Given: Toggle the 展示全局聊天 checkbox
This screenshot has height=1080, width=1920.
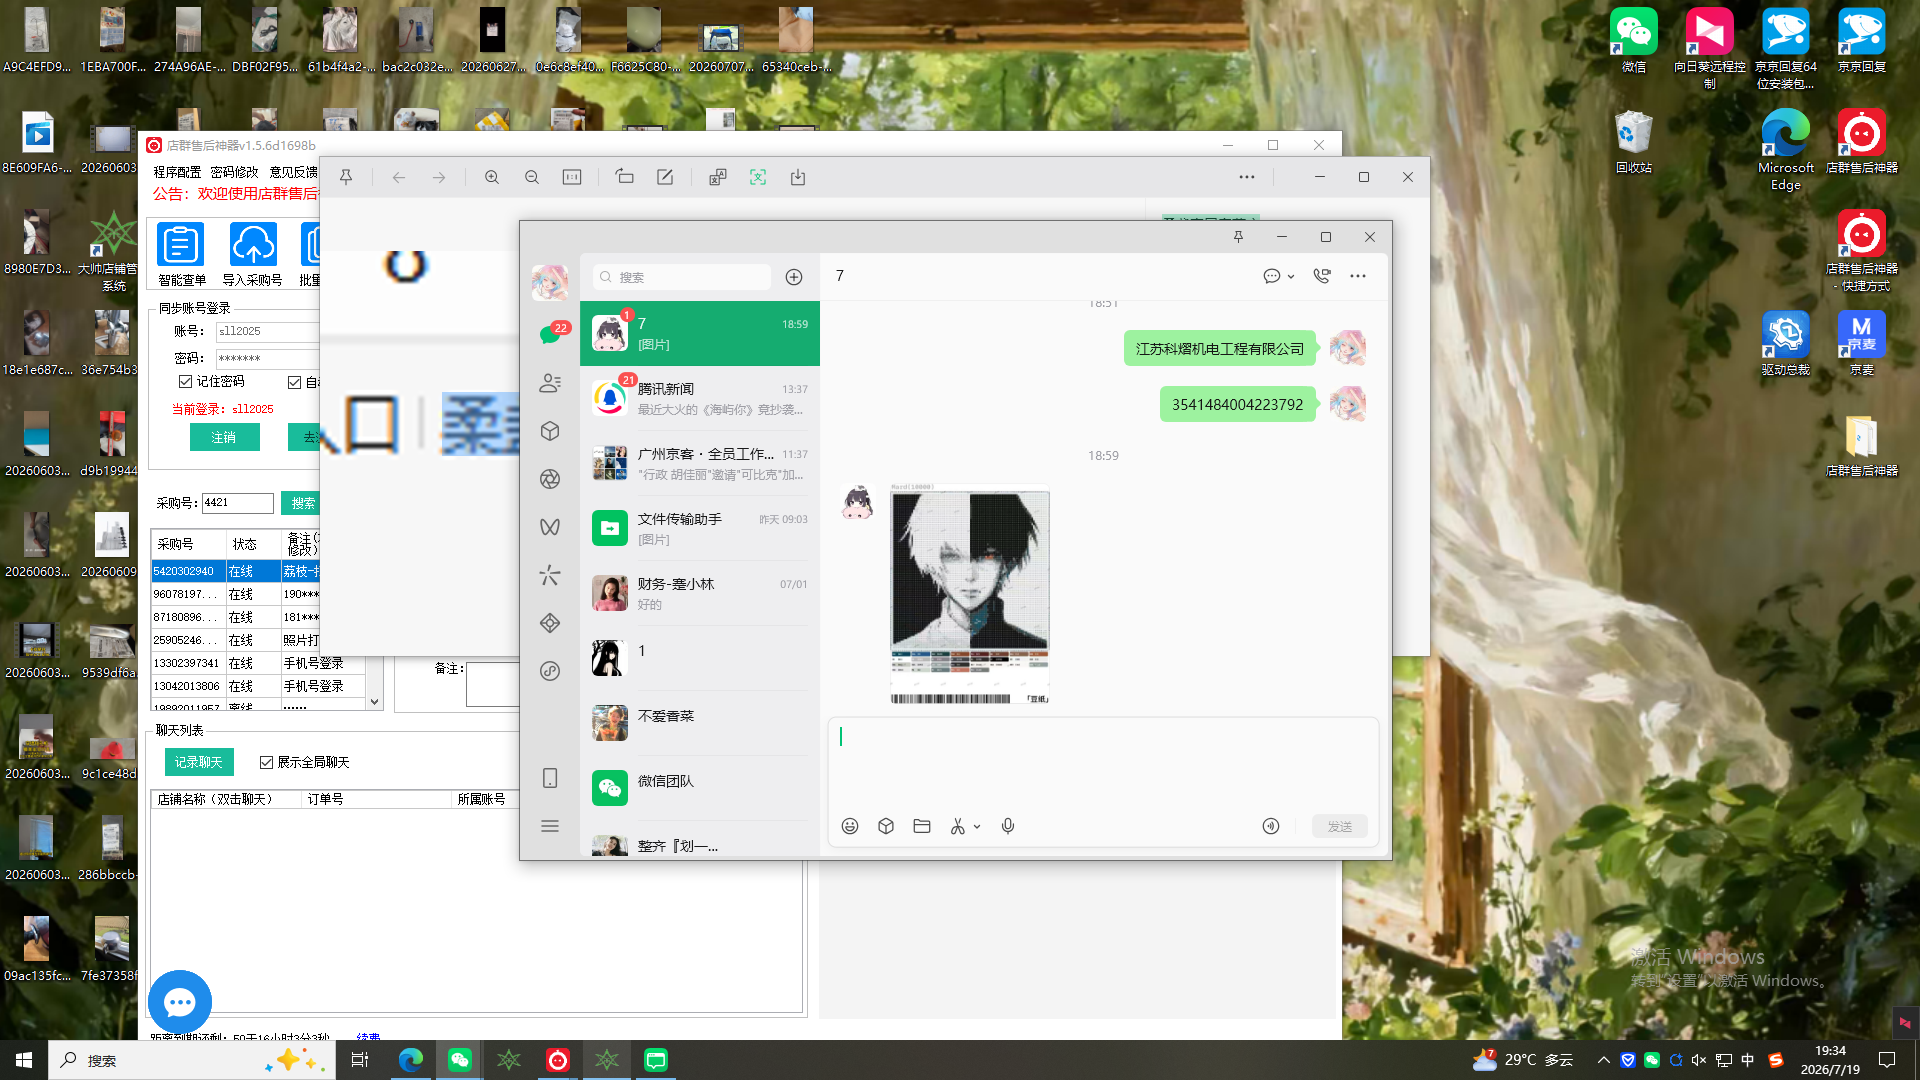Looking at the screenshot, I should click(x=266, y=762).
